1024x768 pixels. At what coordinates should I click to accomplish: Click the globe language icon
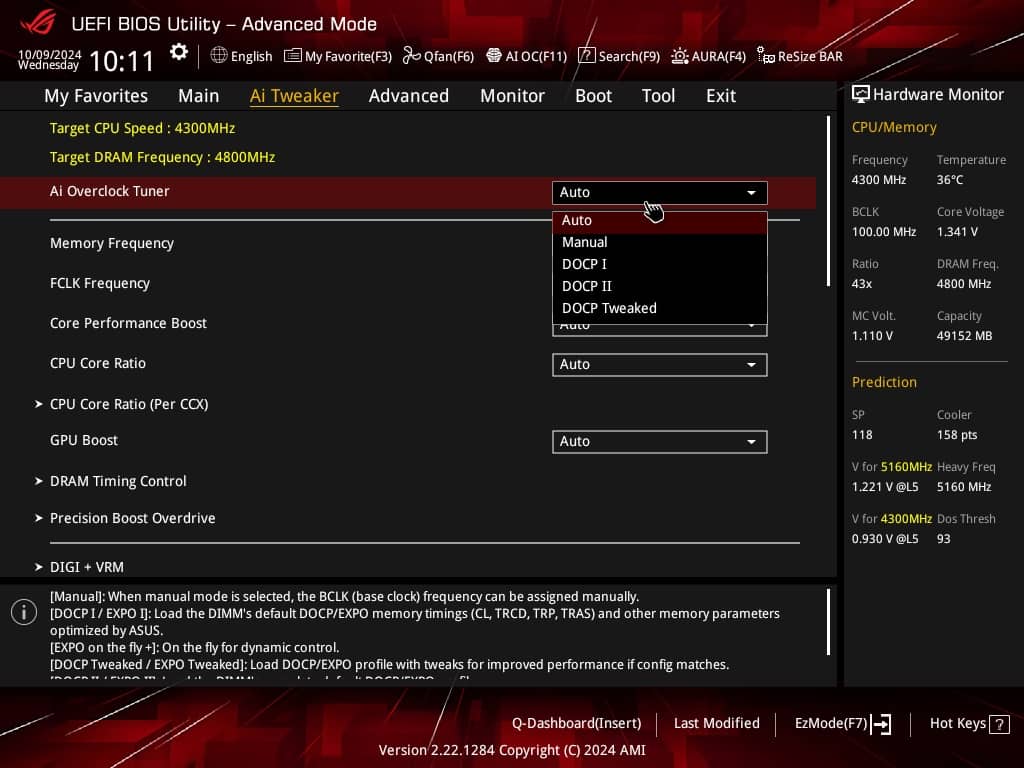tap(219, 56)
